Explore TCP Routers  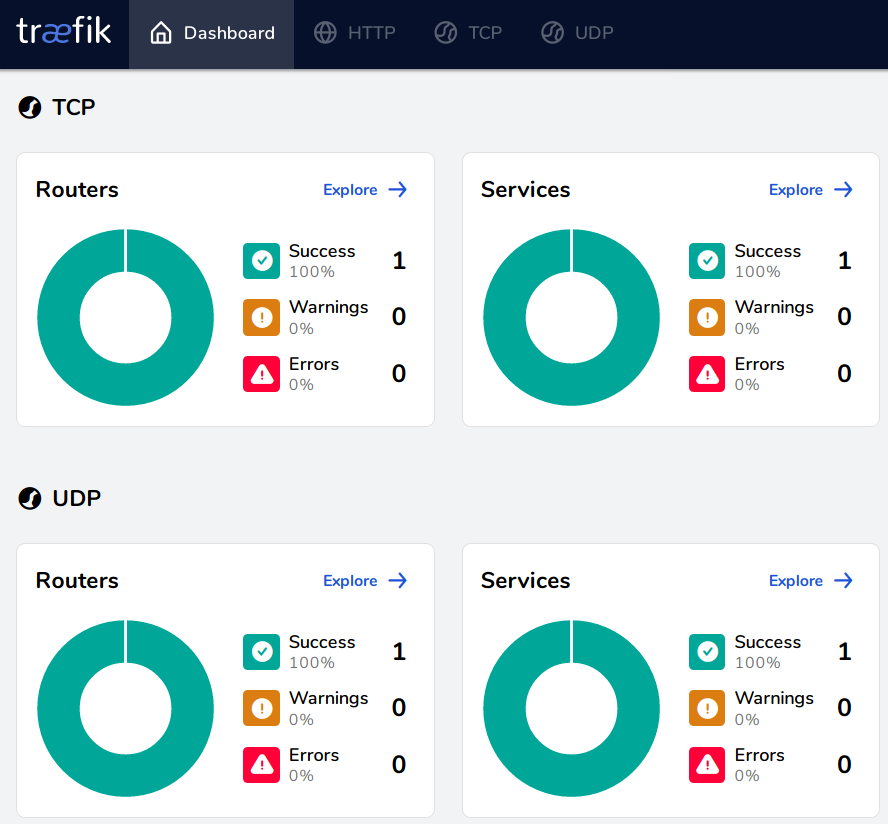[x=365, y=190]
